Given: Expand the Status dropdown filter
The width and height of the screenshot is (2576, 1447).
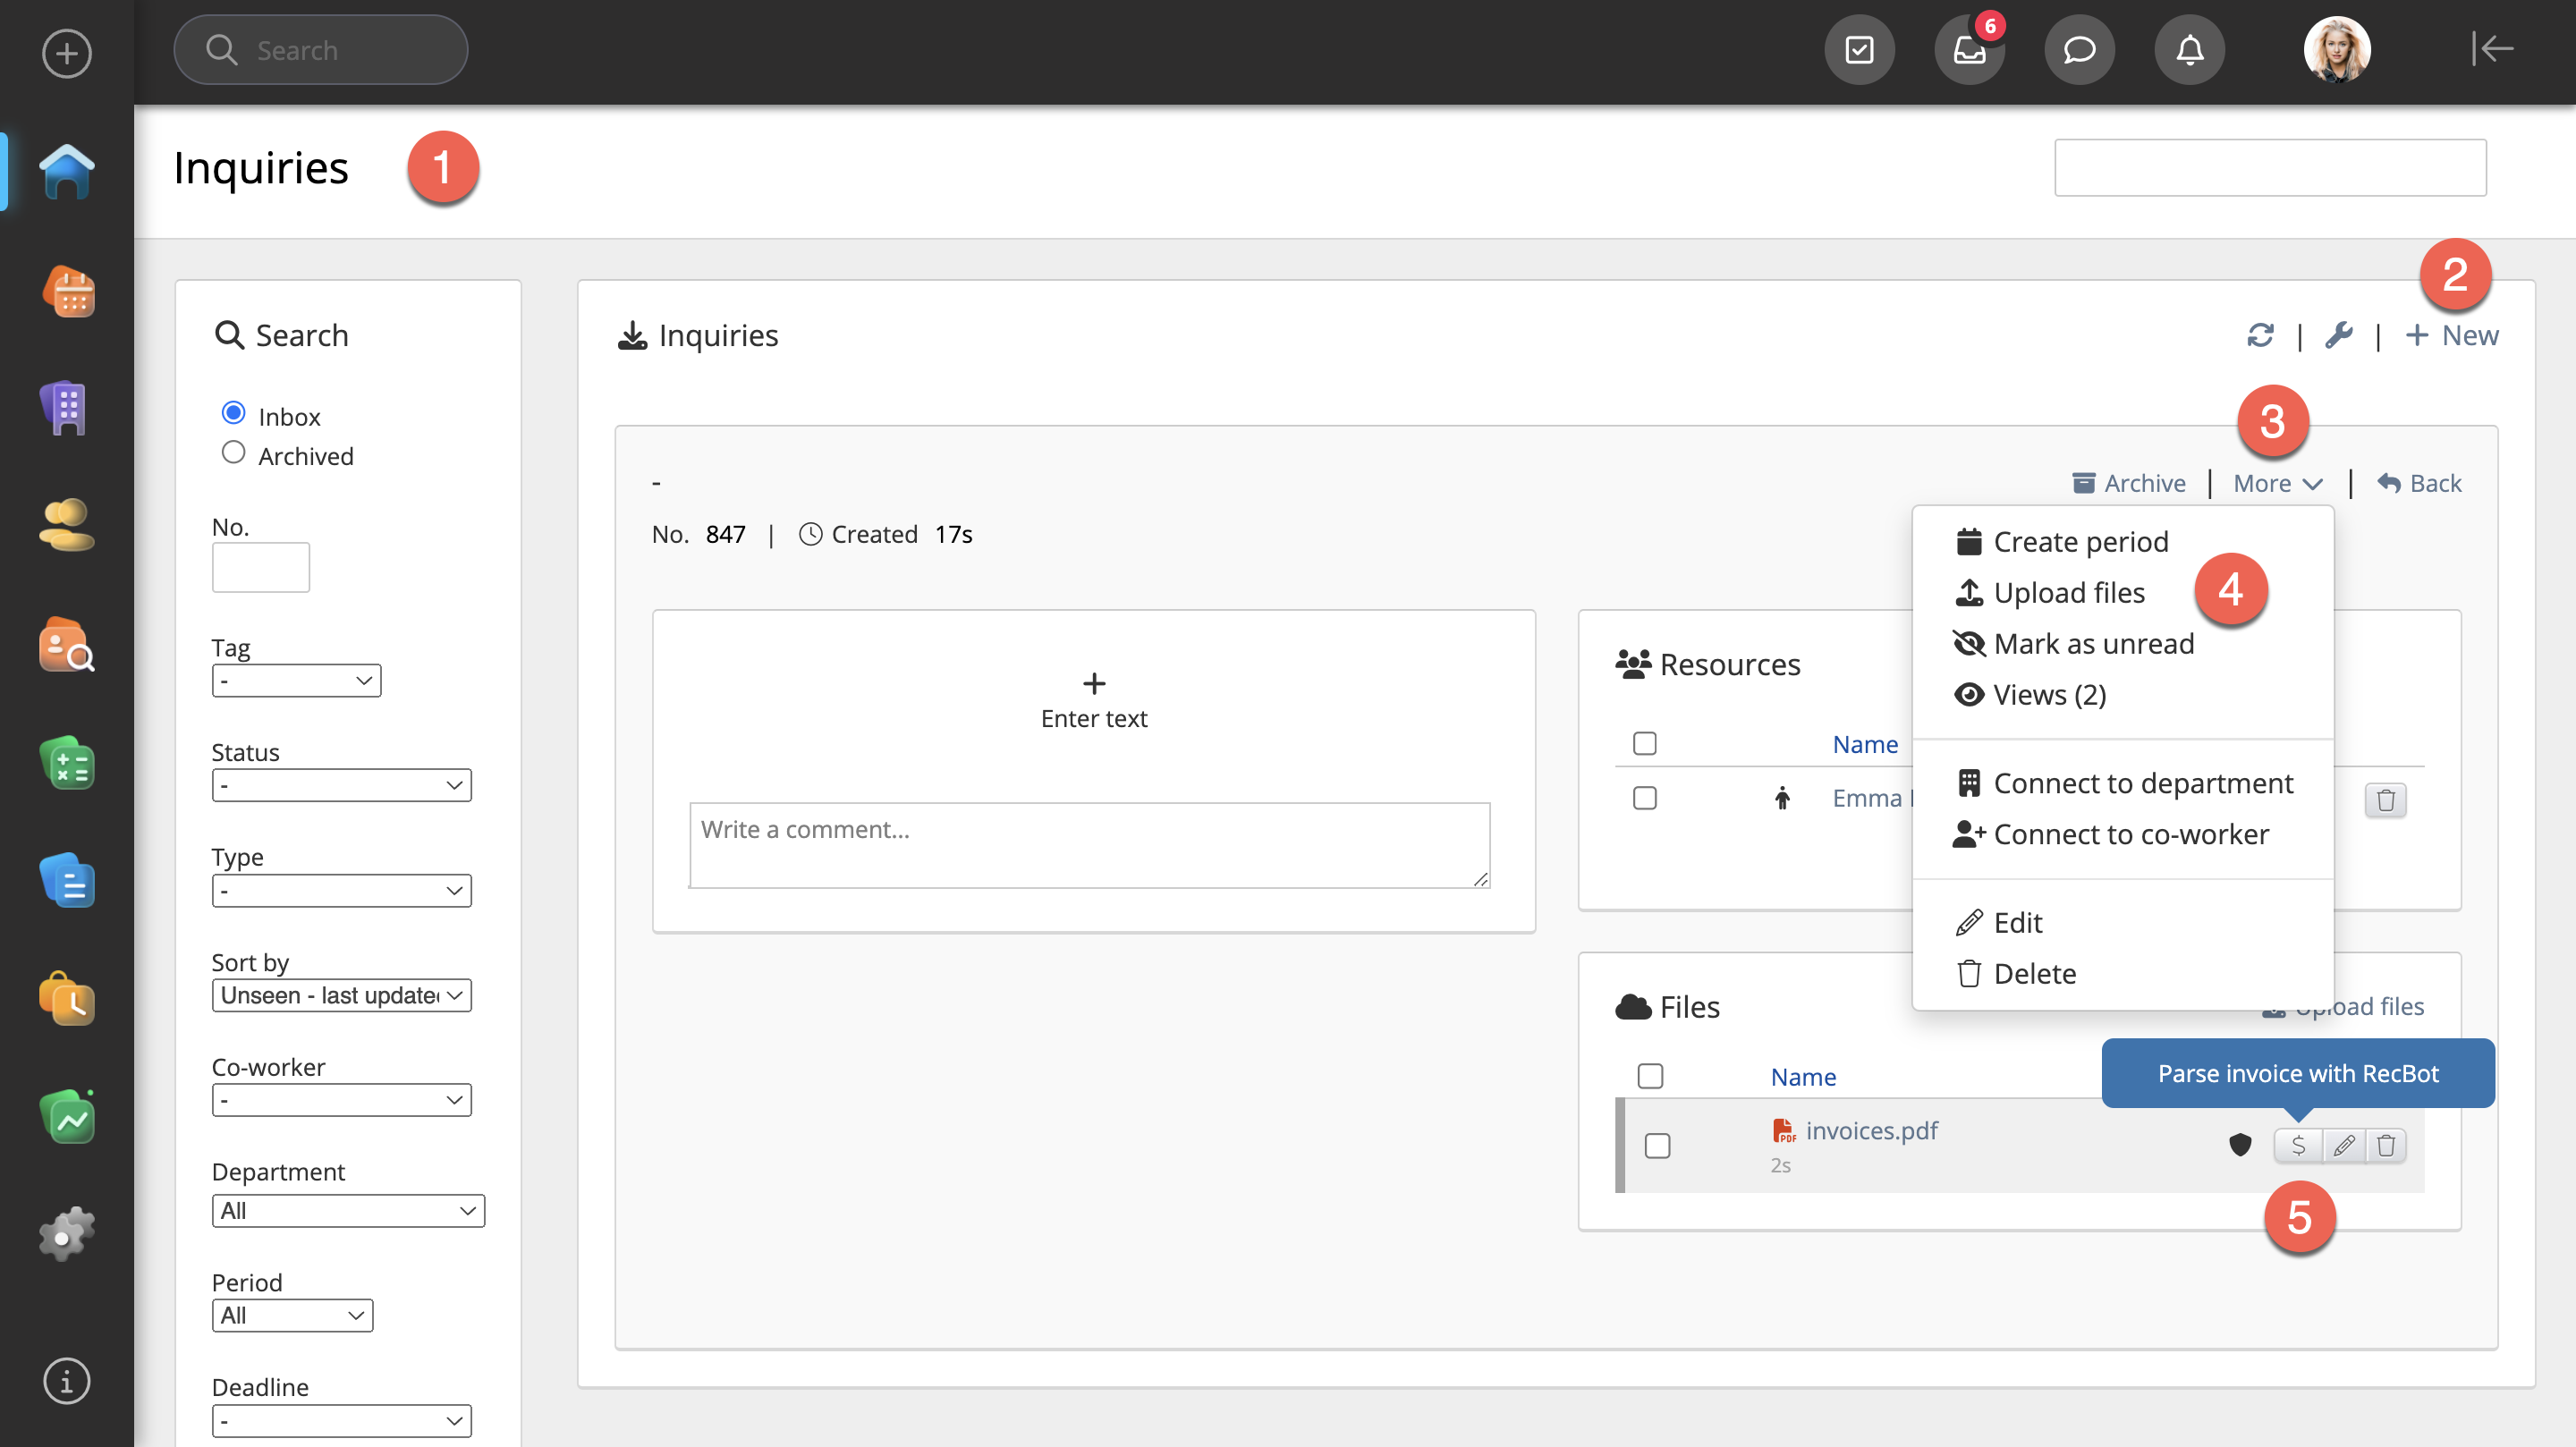Looking at the screenshot, I should (341, 785).
